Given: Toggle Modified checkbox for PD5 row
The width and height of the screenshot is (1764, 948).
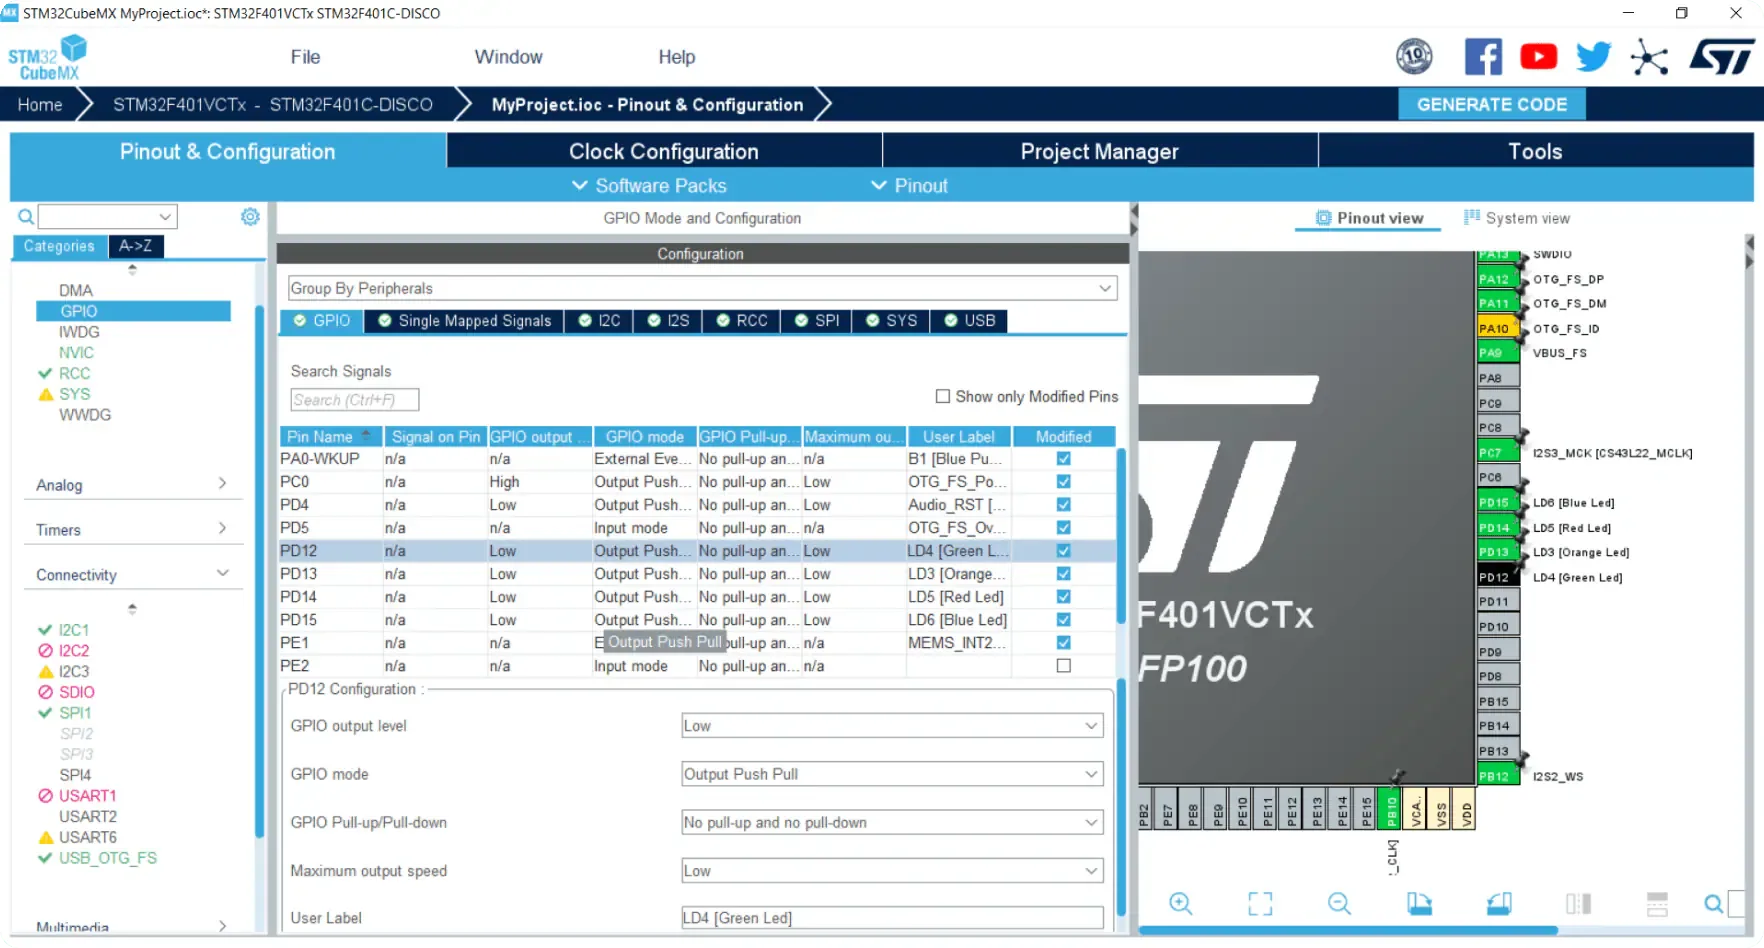Looking at the screenshot, I should coord(1063,528).
